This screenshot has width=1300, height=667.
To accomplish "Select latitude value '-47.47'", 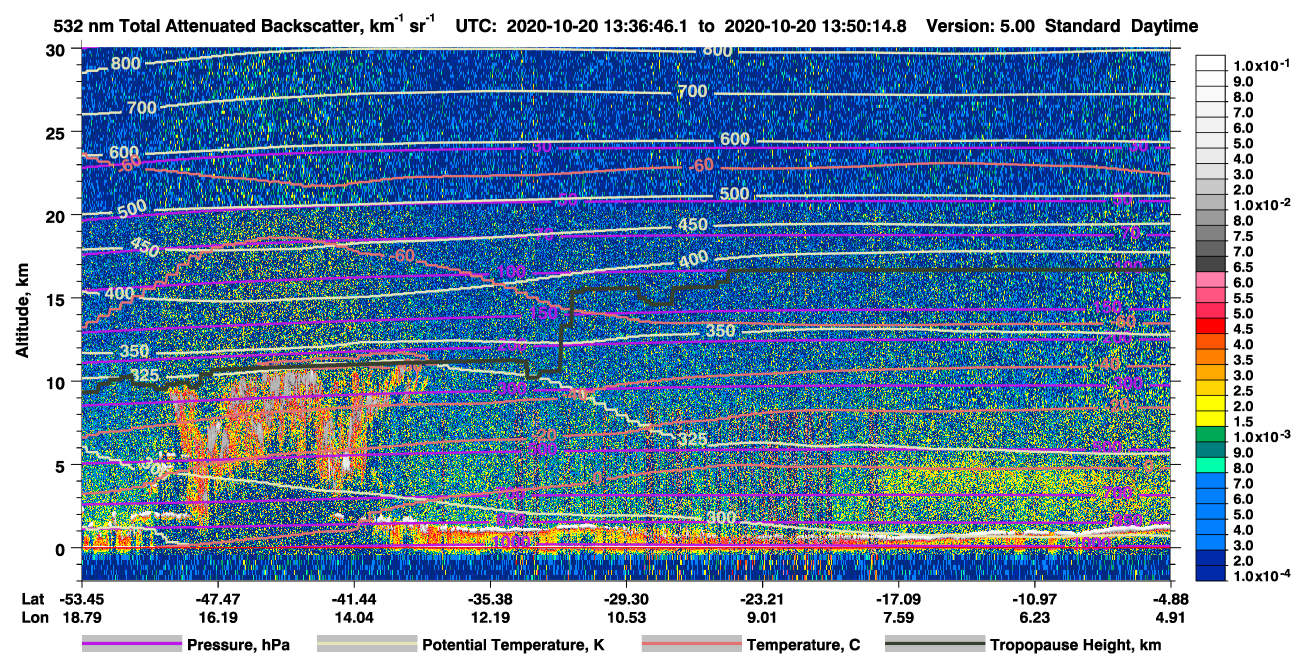I will (218, 599).
